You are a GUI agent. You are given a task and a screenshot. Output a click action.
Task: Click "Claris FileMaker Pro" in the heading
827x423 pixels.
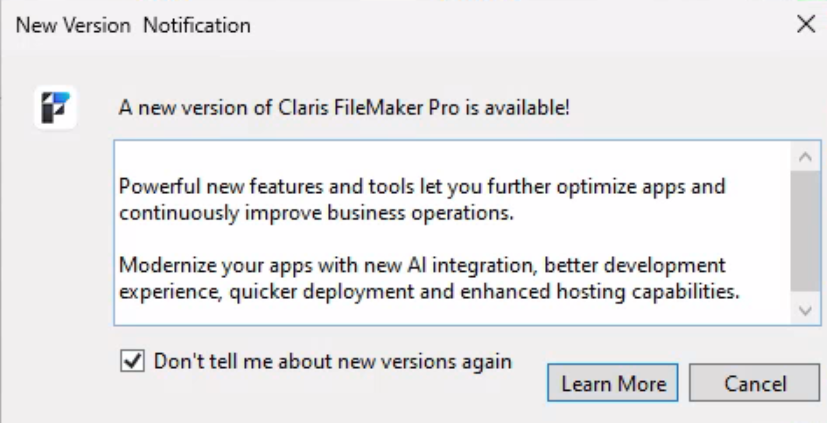click(368, 108)
